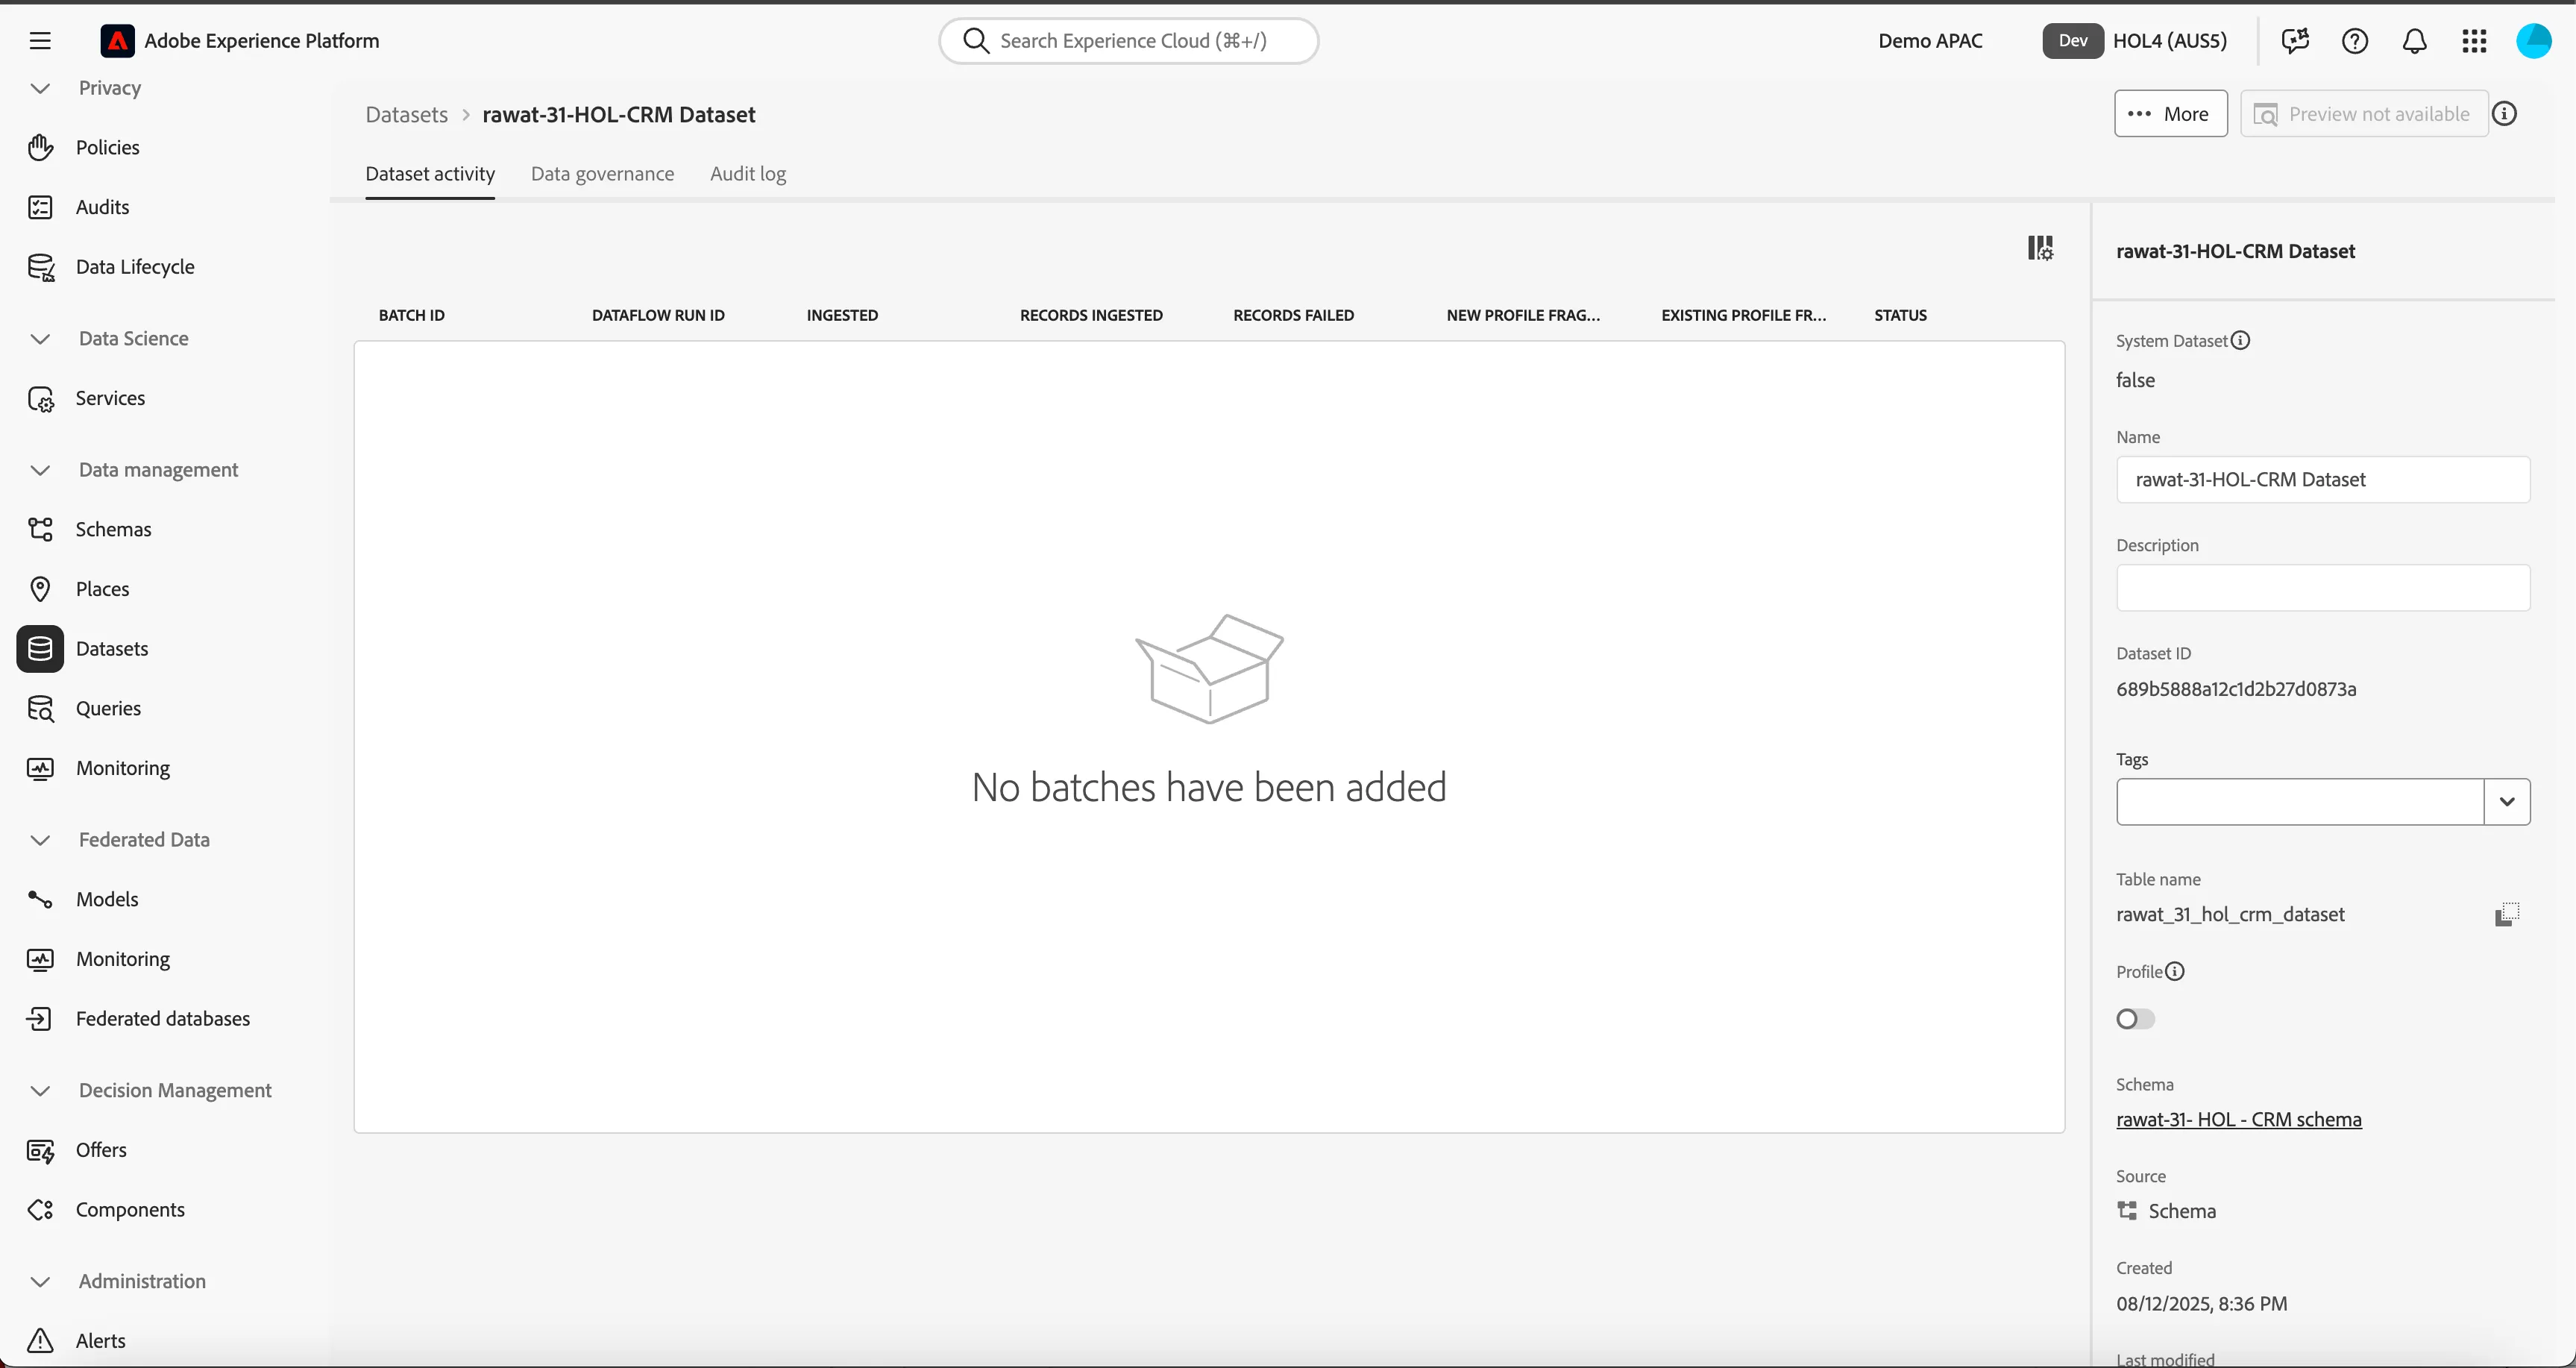This screenshot has width=2576, height=1368.
Task: Click the info icon next to Preview not available
Action: 2504,114
